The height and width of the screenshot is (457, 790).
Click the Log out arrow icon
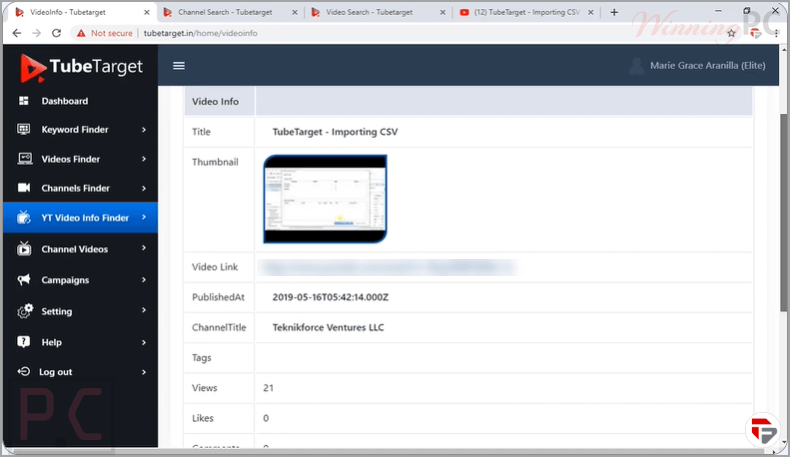[x=24, y=372]
